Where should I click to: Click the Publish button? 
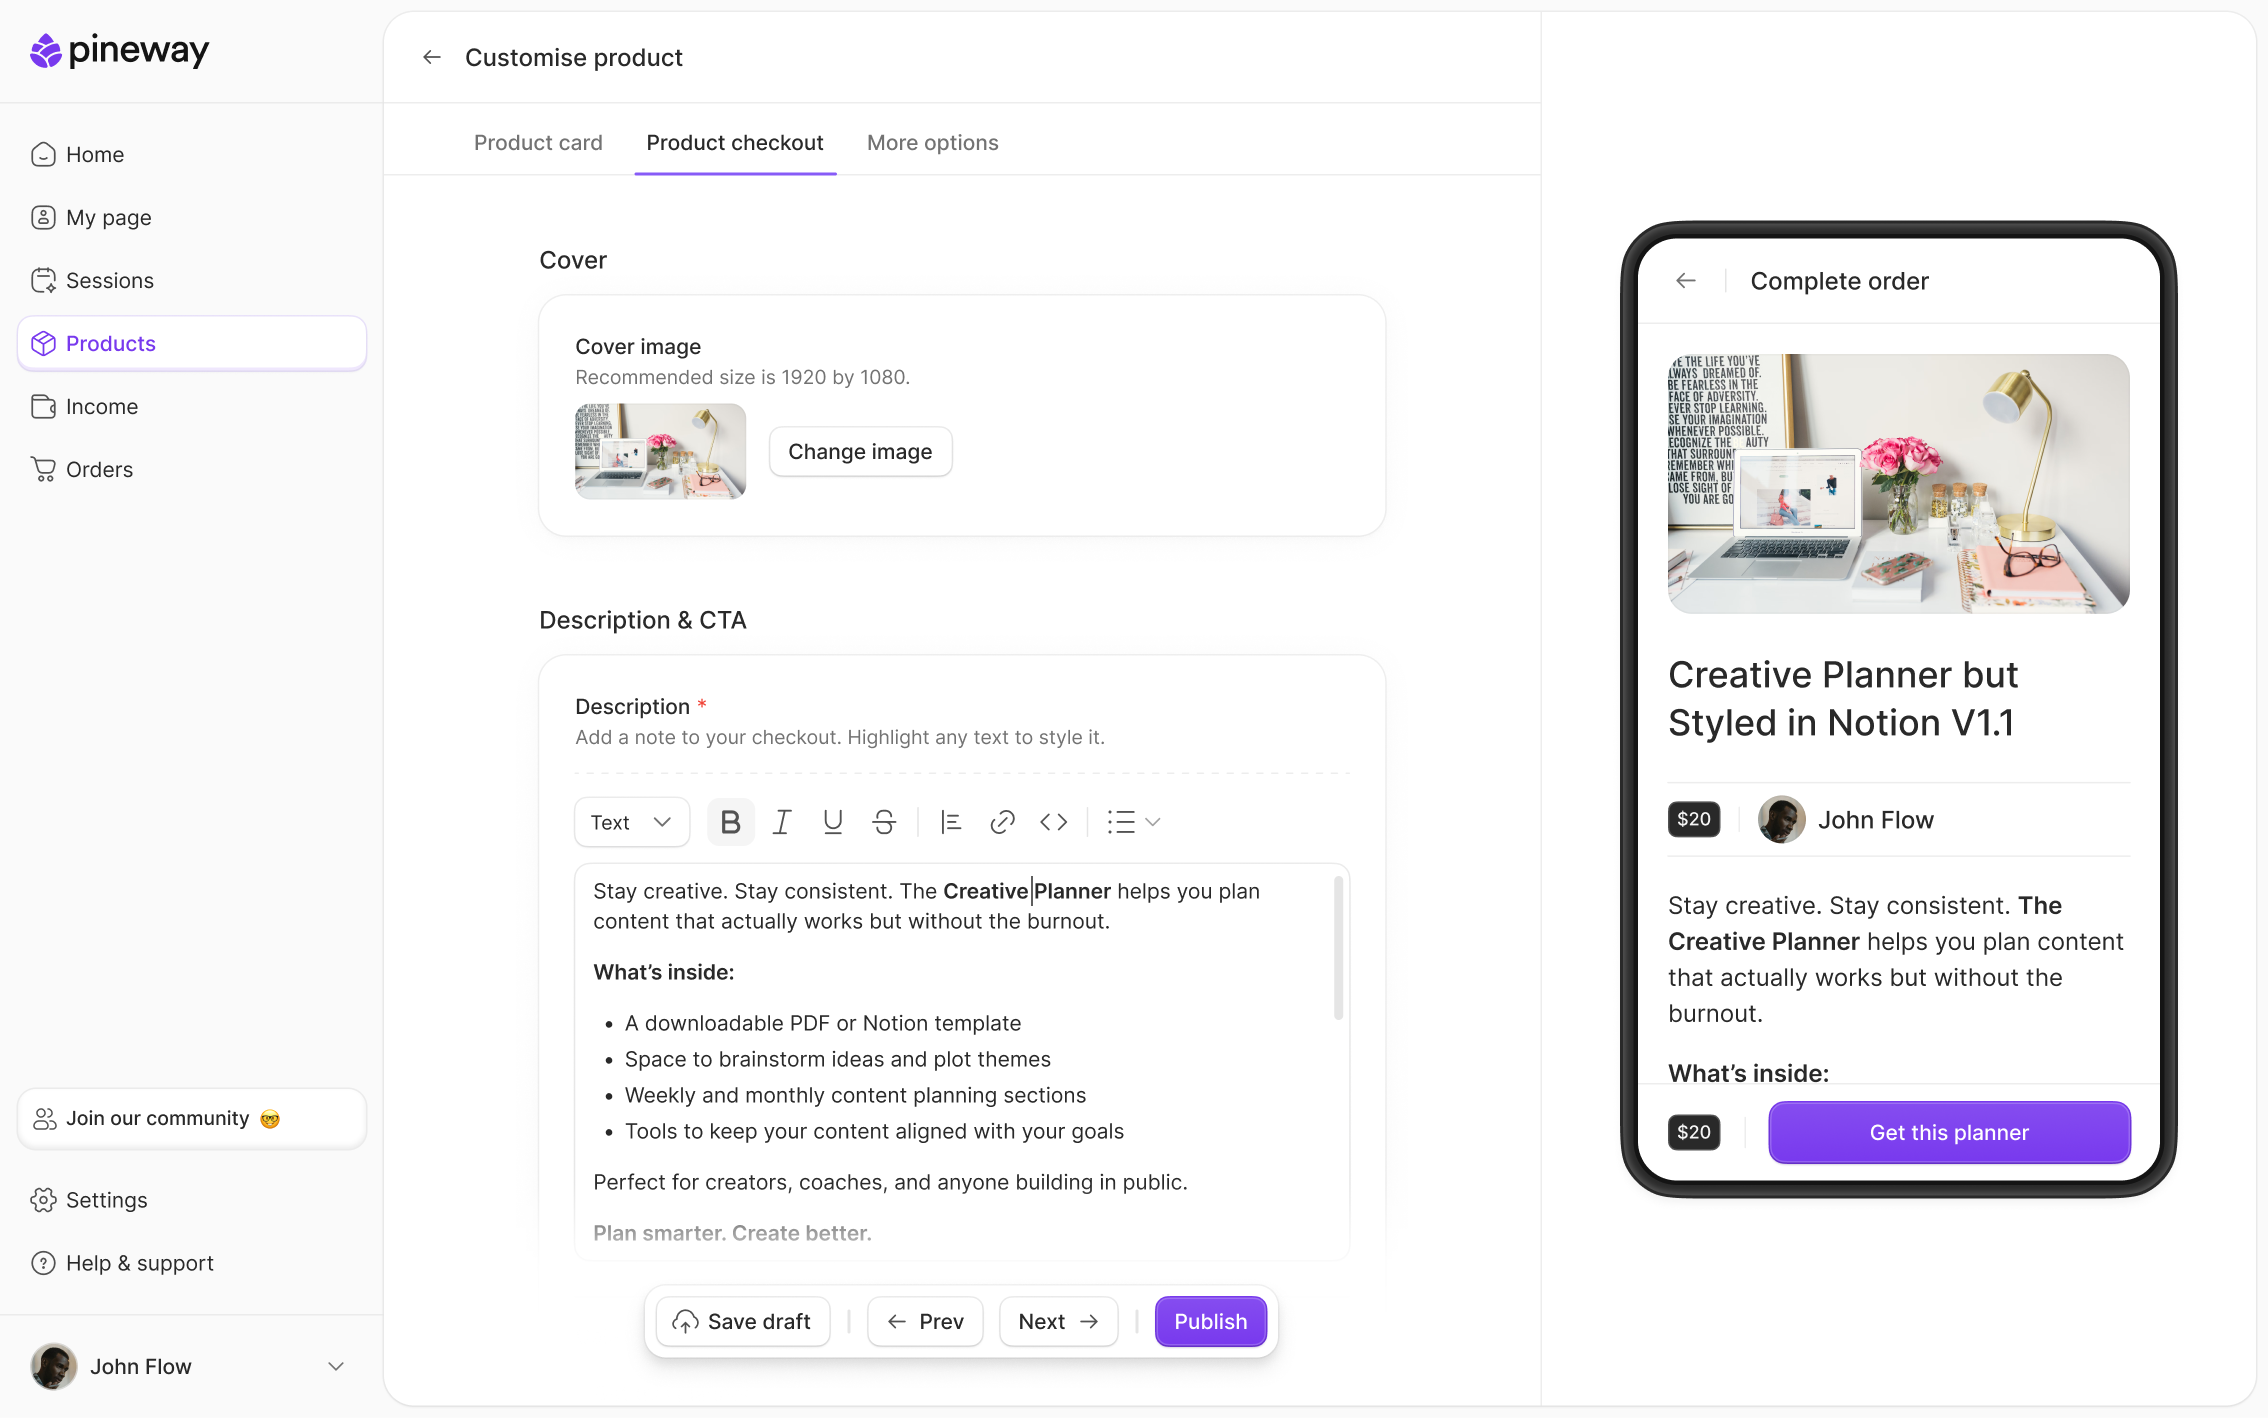pyautogui.click(x=1210, y=1321)
